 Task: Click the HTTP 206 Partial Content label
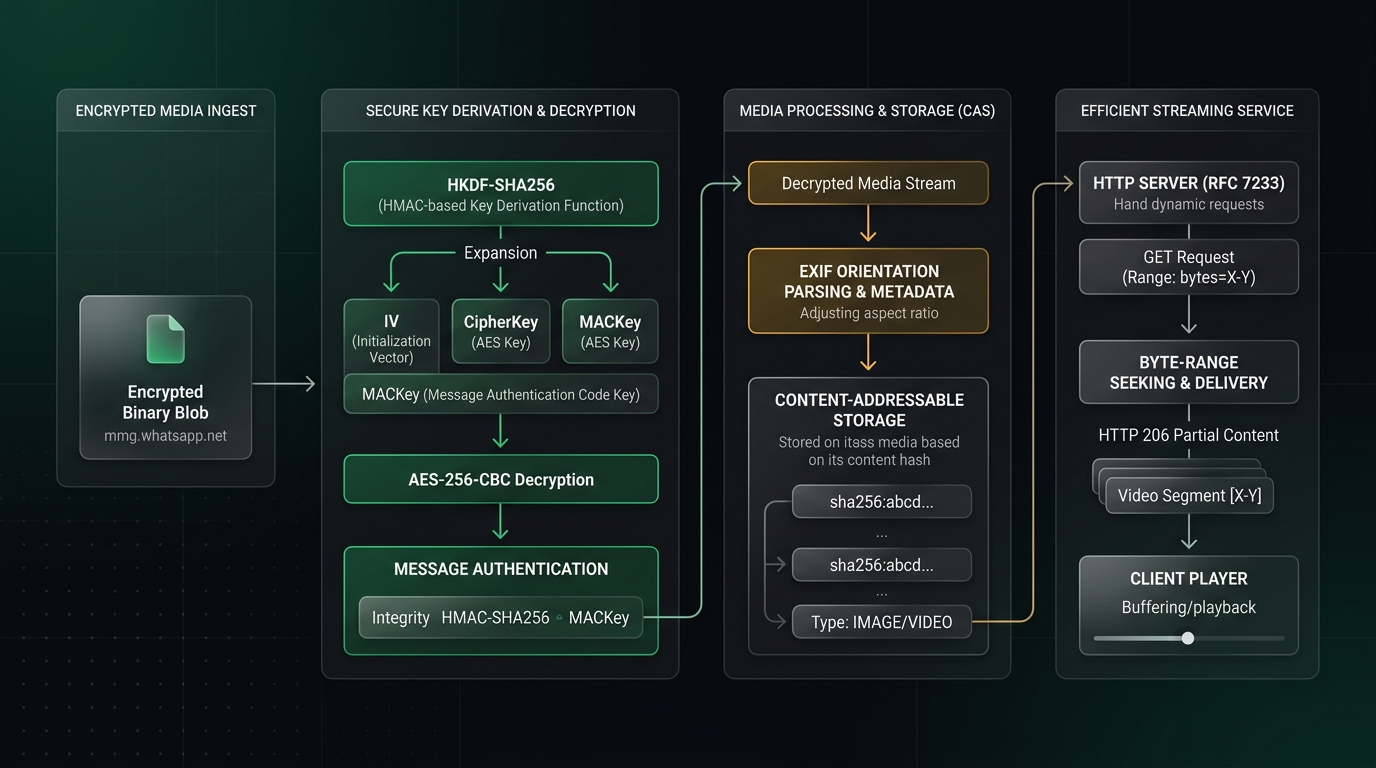(1189, 435)
